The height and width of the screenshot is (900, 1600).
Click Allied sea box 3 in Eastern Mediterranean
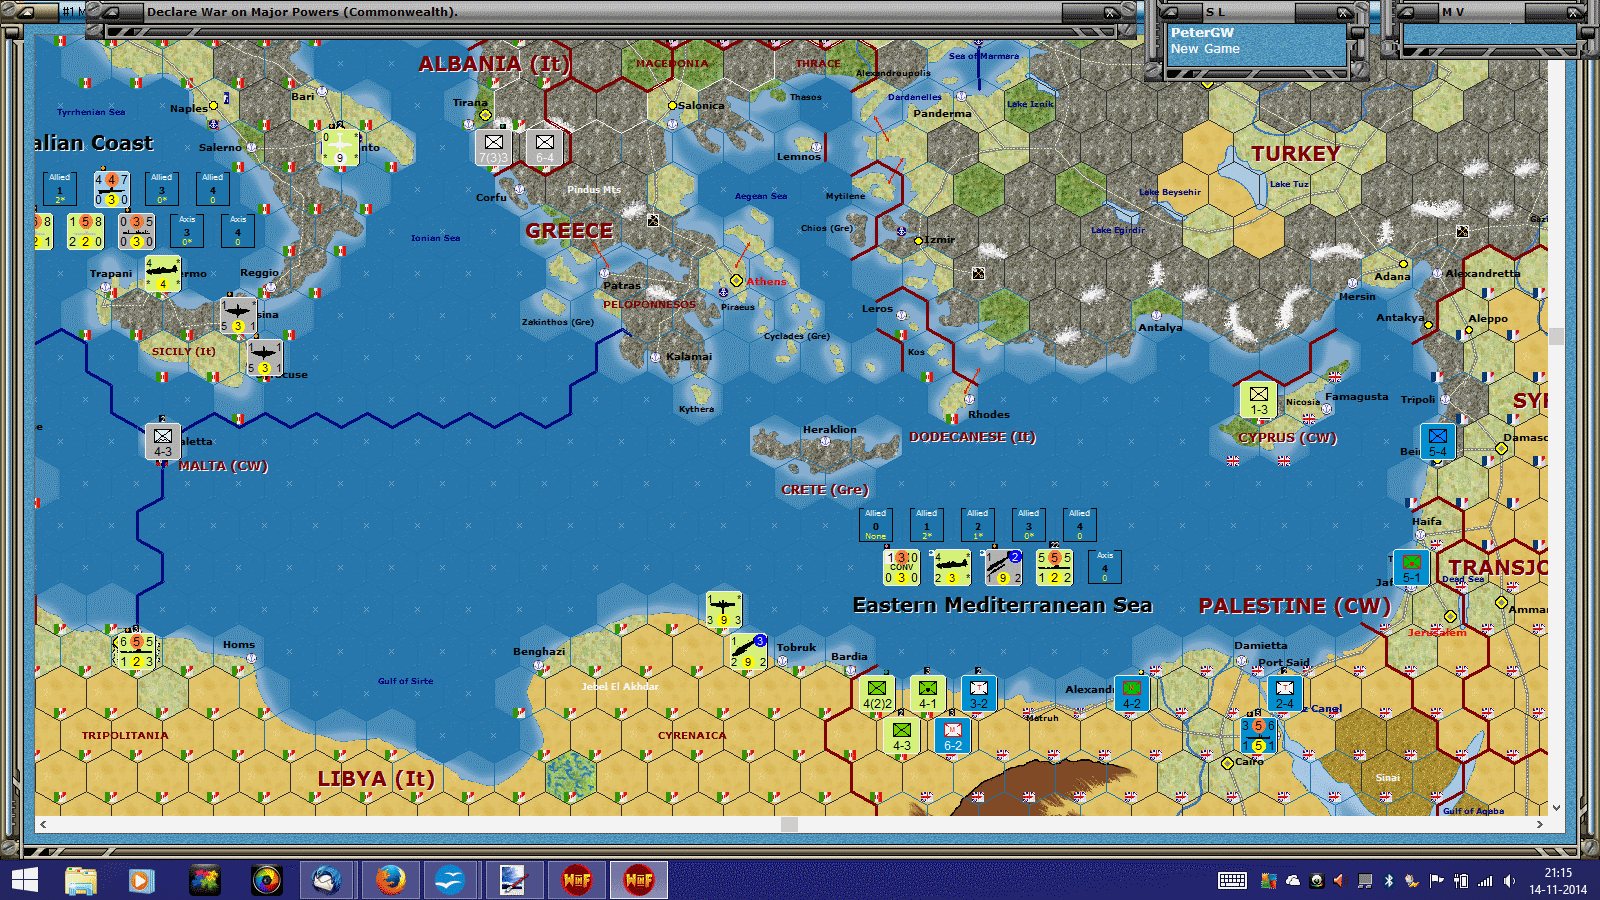point(1029,525)
